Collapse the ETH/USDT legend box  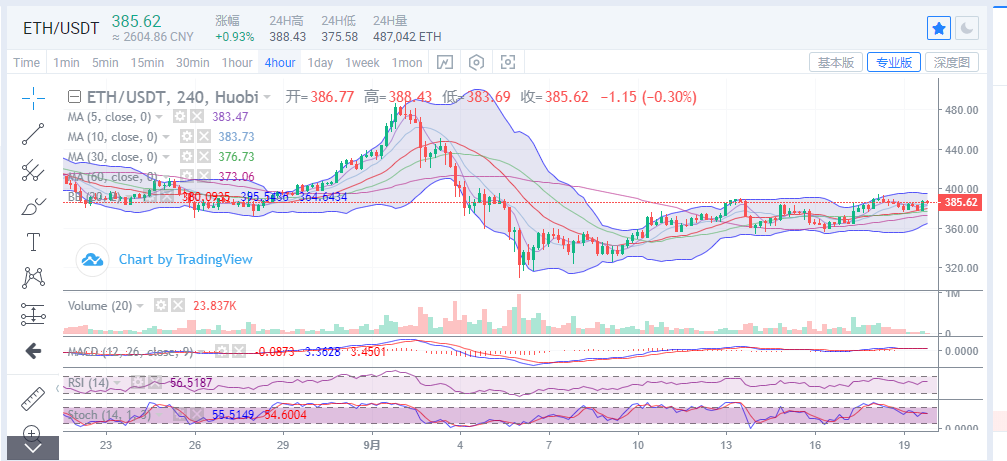tap(74, 98)
